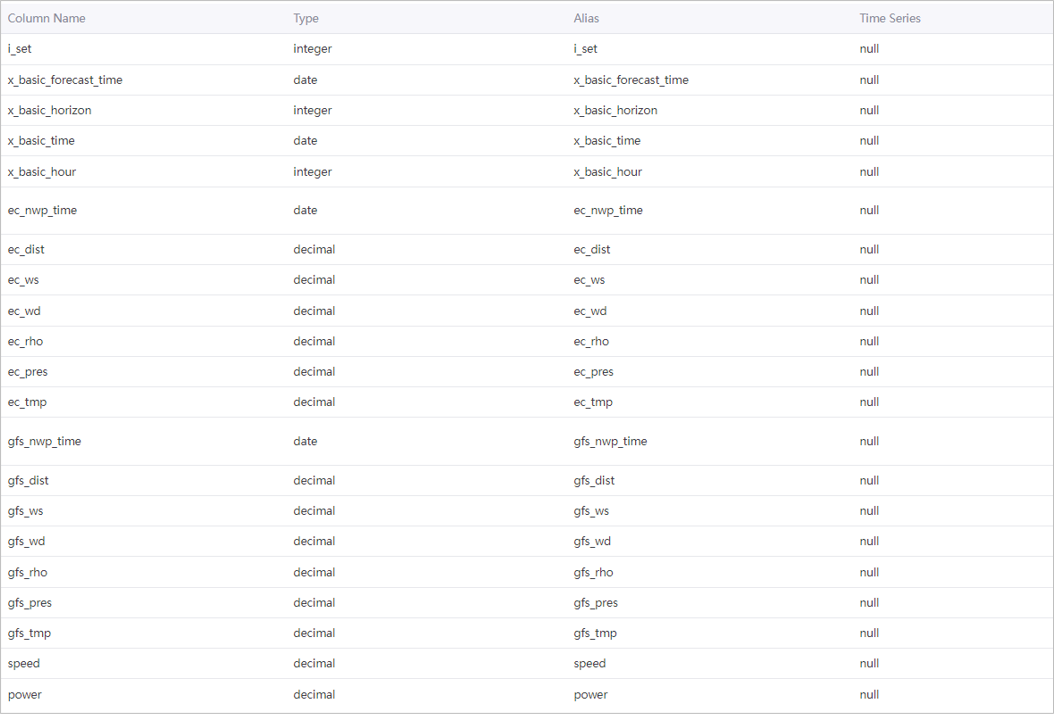Screen dimensions: 1054x714
Task: Click the Time Series value for x_basic_hour
Action: pos(869,172)
